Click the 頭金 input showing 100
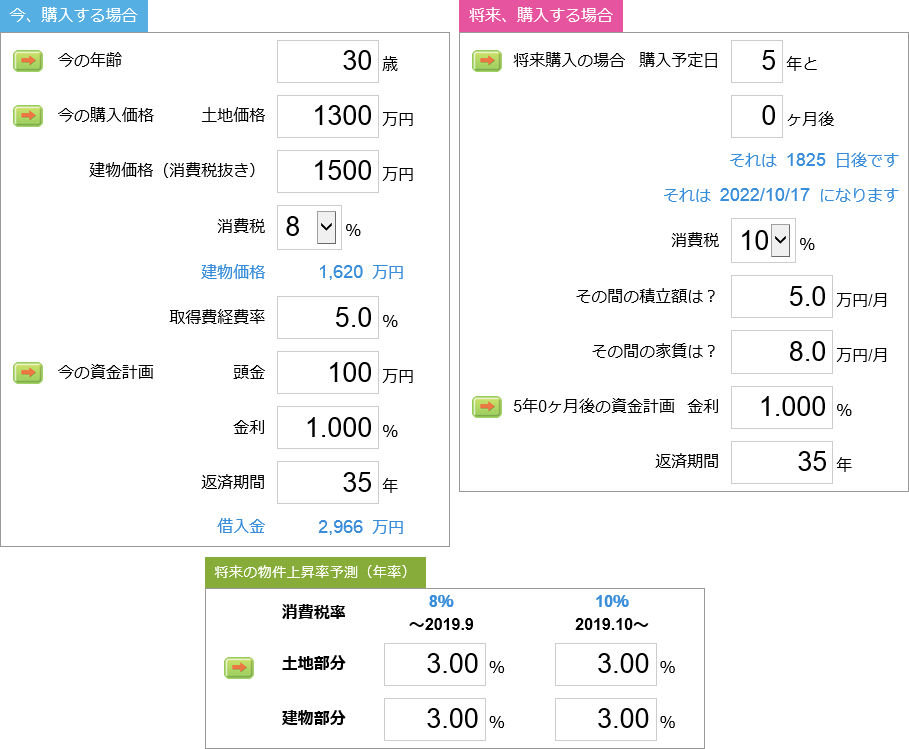Screen dimensions: 909x749 327,373
